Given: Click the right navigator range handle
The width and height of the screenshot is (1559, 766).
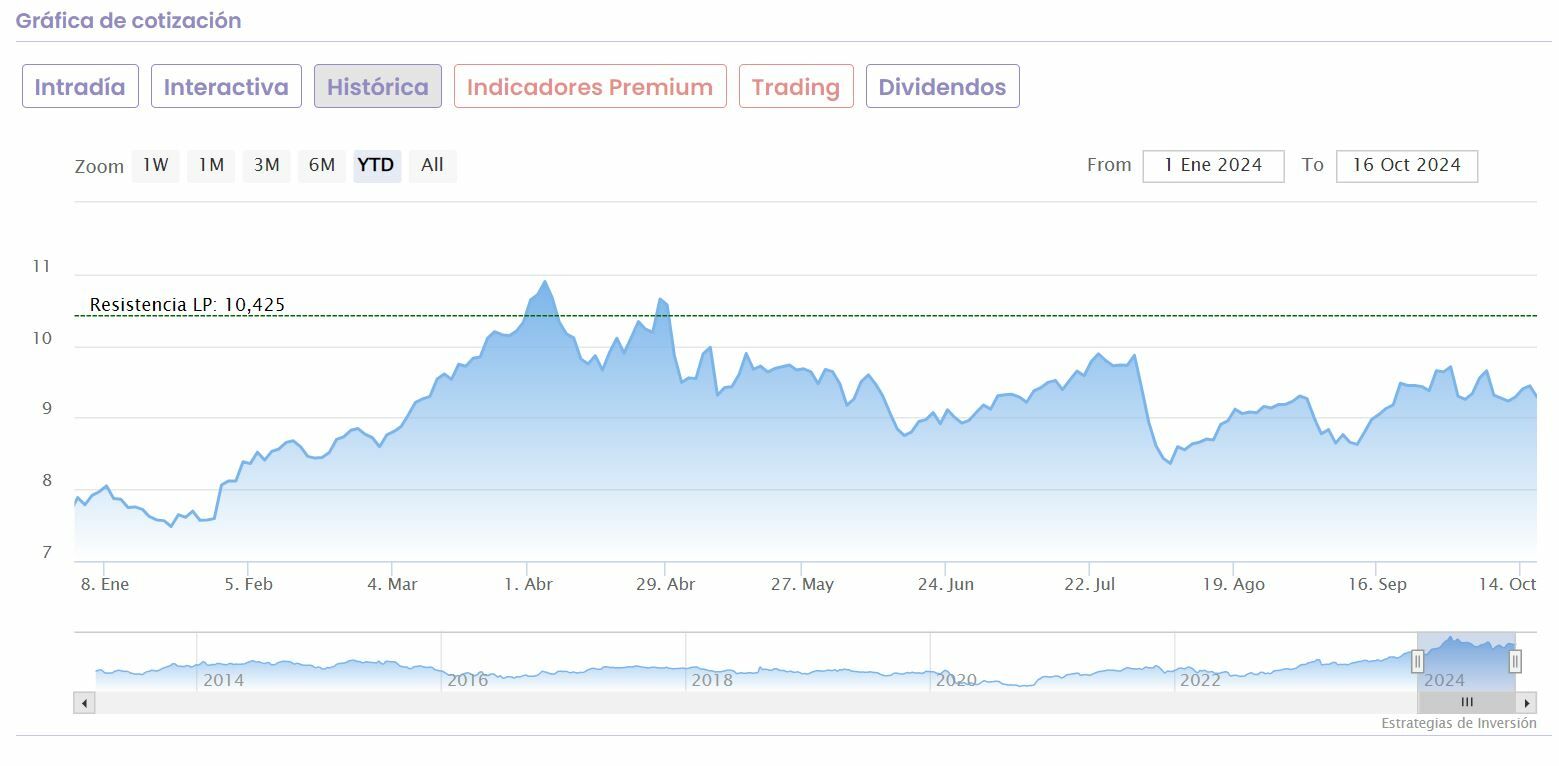Looking at the screenshot, I should 1515,661.
